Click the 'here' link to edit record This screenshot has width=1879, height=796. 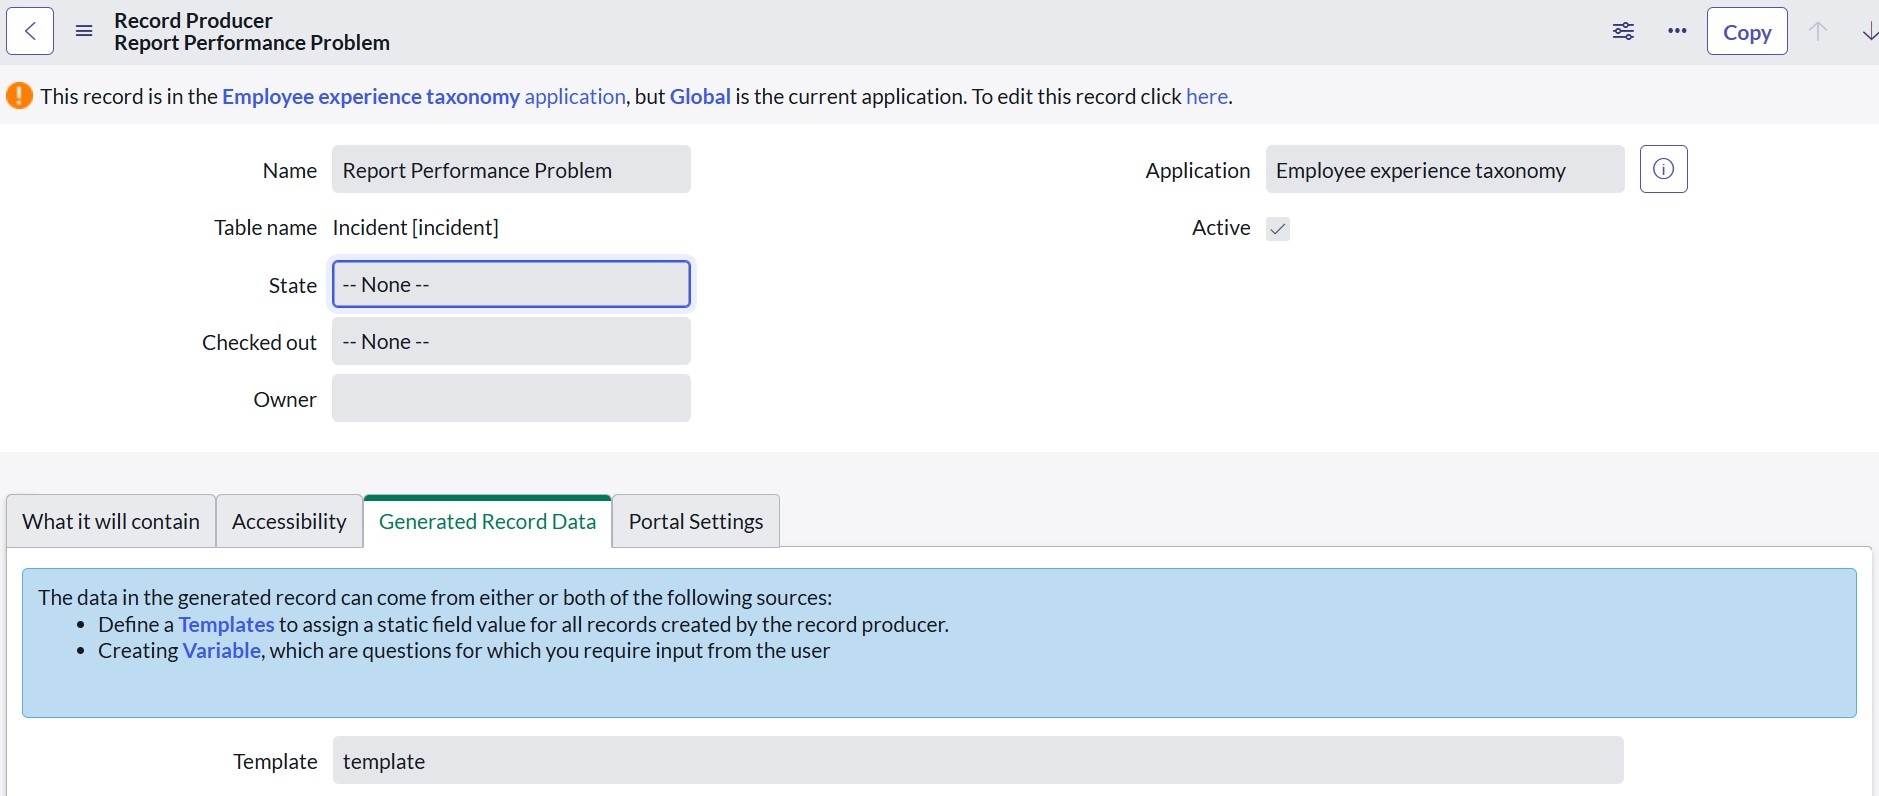(1206, 97)
